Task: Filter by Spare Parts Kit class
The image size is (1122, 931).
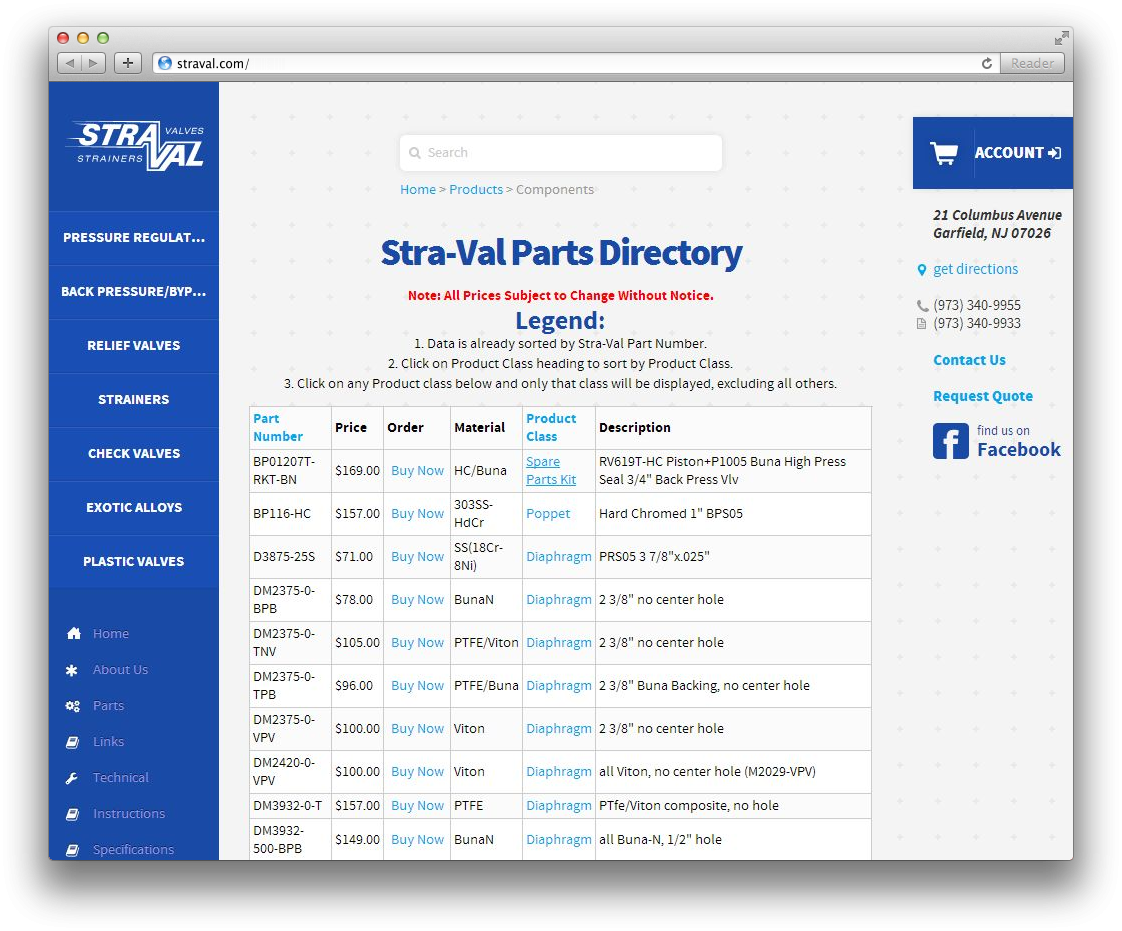Action: point(550,471)
